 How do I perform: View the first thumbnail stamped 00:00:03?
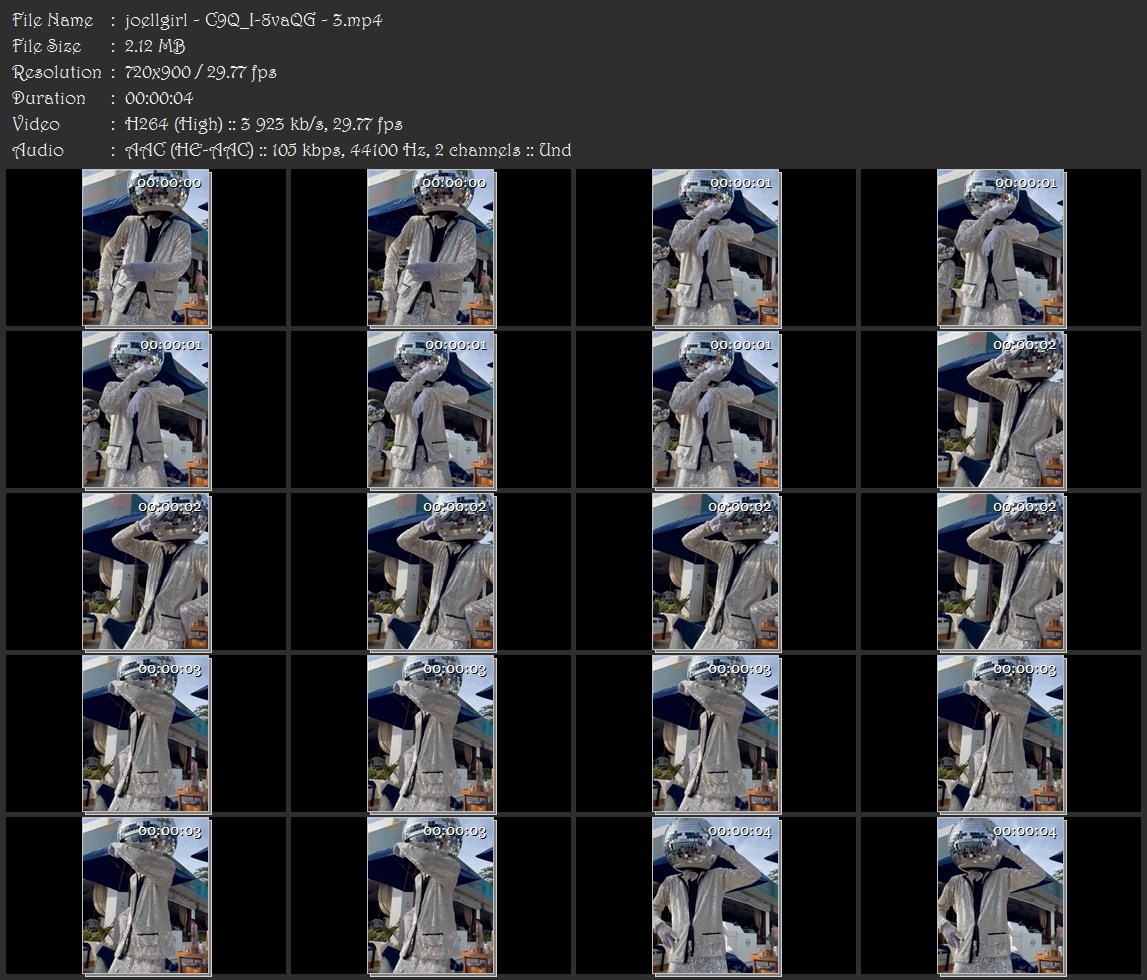click(146, 734)
